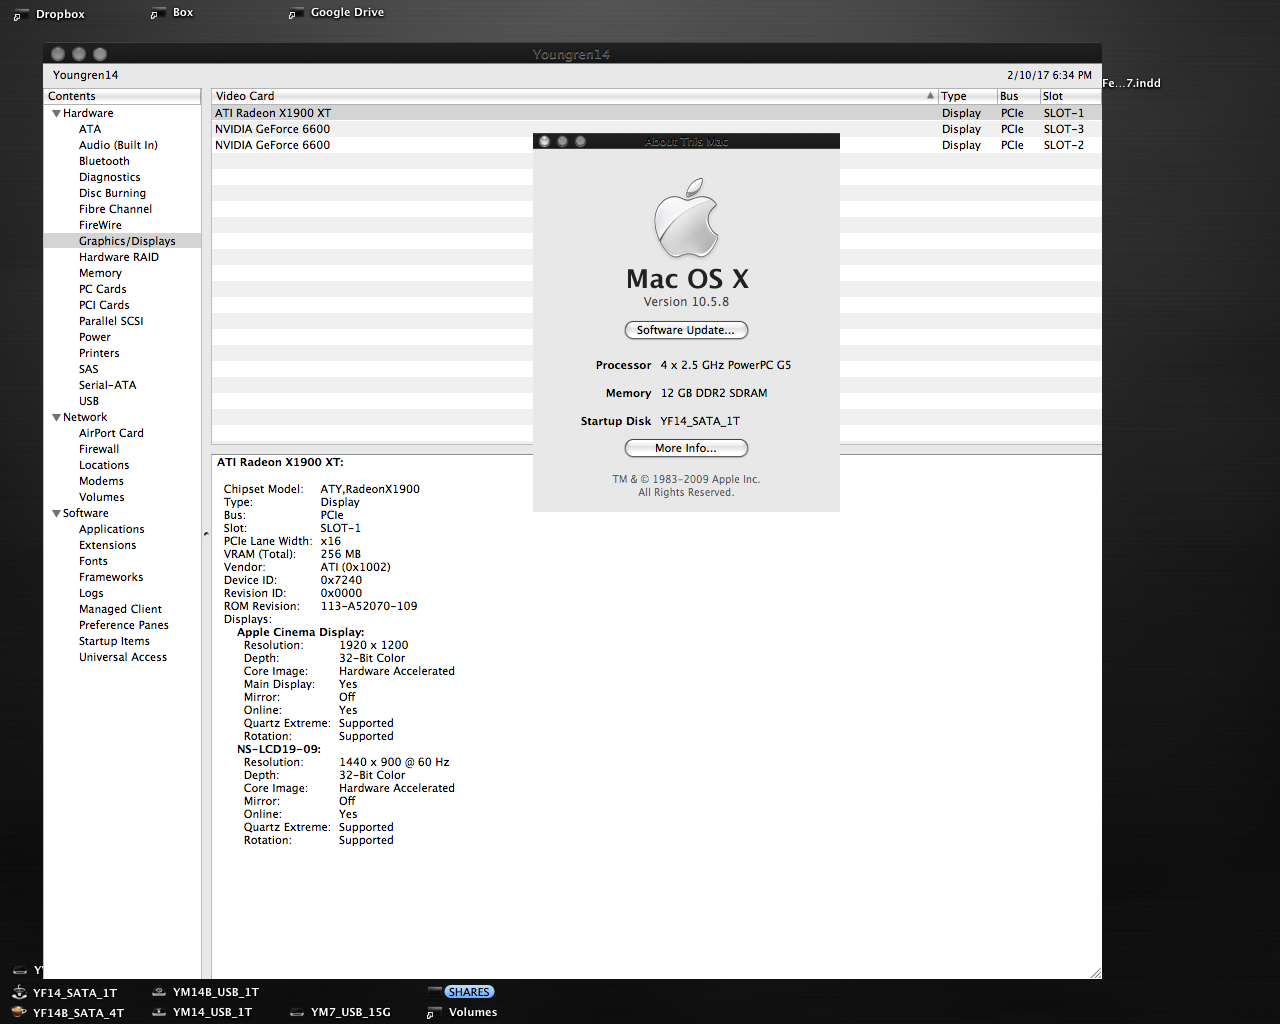Open the Google Drive desktop alias
This screenshot has height=1024, width=1280.
pos(295,13)
